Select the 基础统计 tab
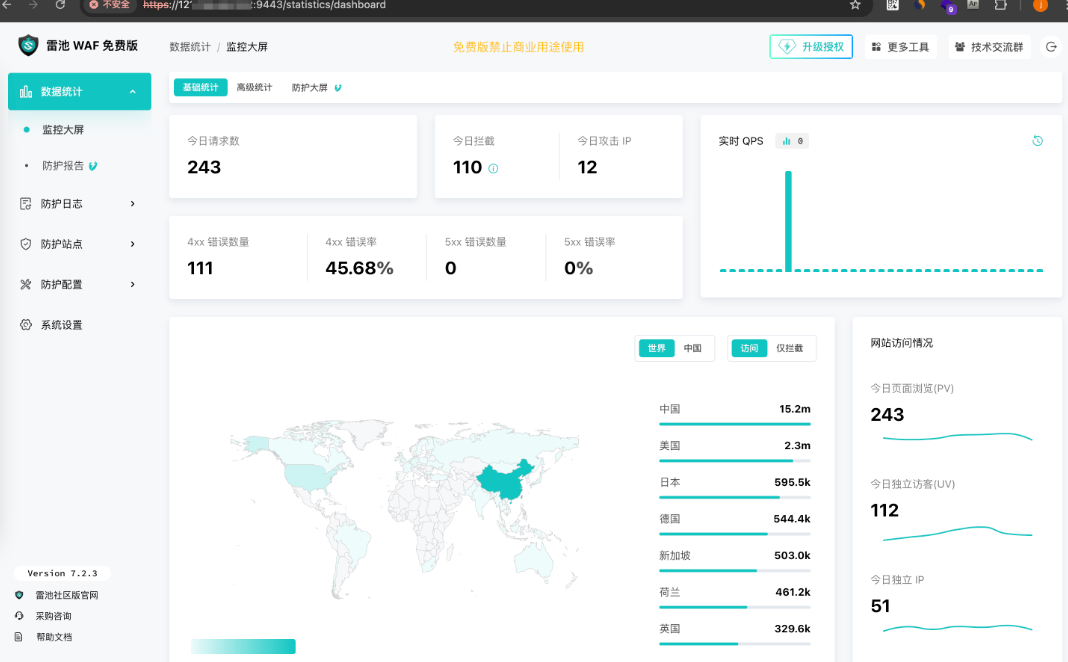The height and width of the screenshot is (662, 1068). point(200,87)
